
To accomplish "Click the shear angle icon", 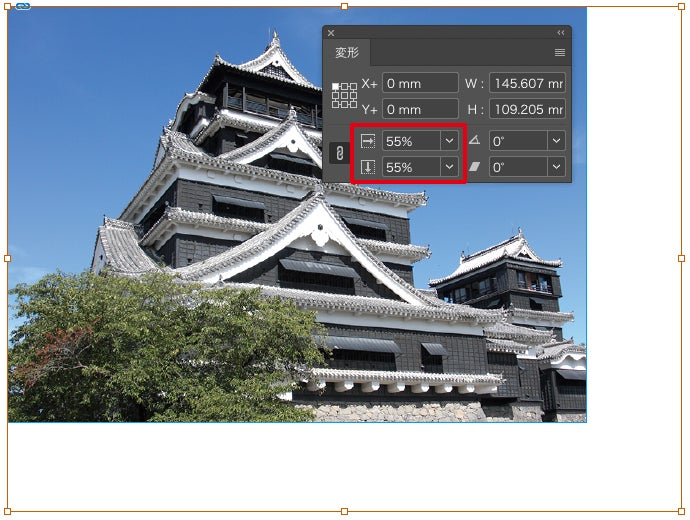I will tap(474, 167).
